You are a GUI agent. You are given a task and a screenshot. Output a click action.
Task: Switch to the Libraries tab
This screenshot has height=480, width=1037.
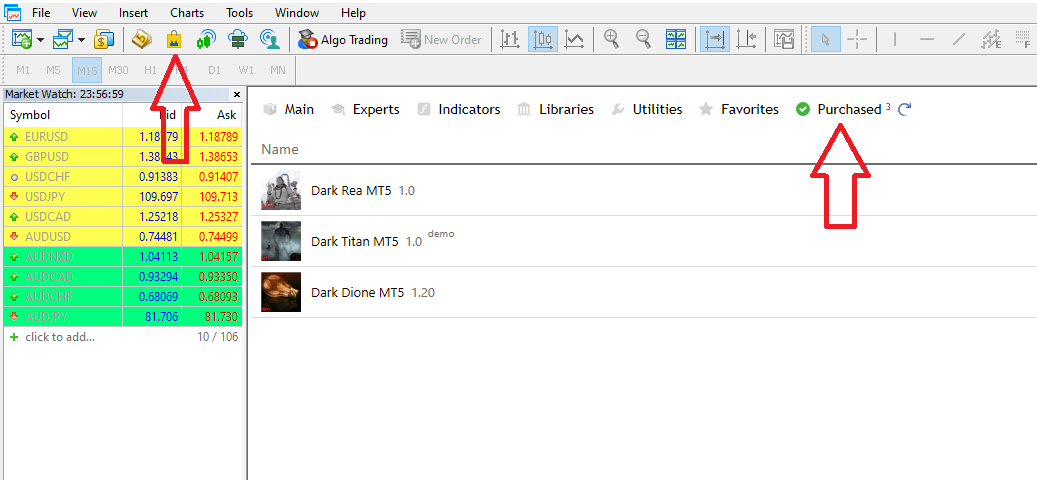click(555, 109)
